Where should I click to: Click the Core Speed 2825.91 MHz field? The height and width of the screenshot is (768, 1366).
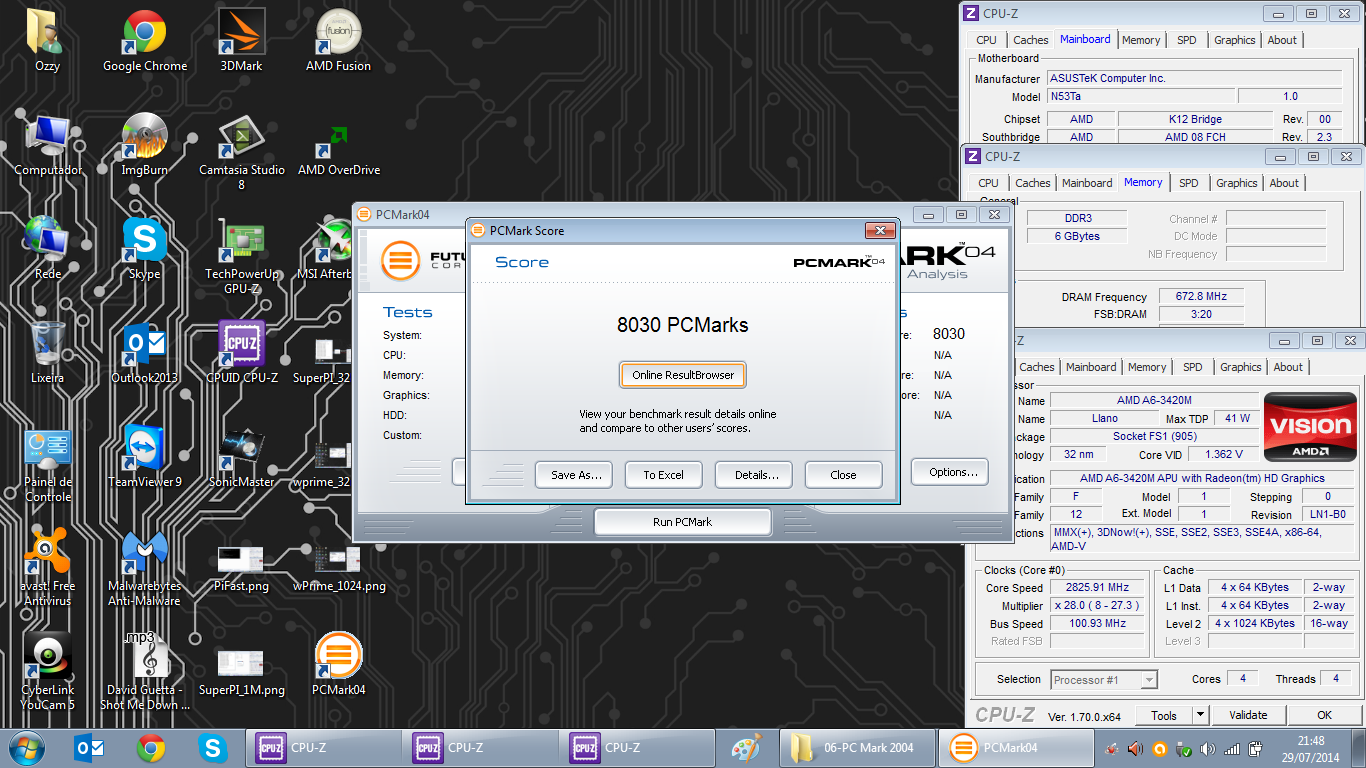point(1098,588)
